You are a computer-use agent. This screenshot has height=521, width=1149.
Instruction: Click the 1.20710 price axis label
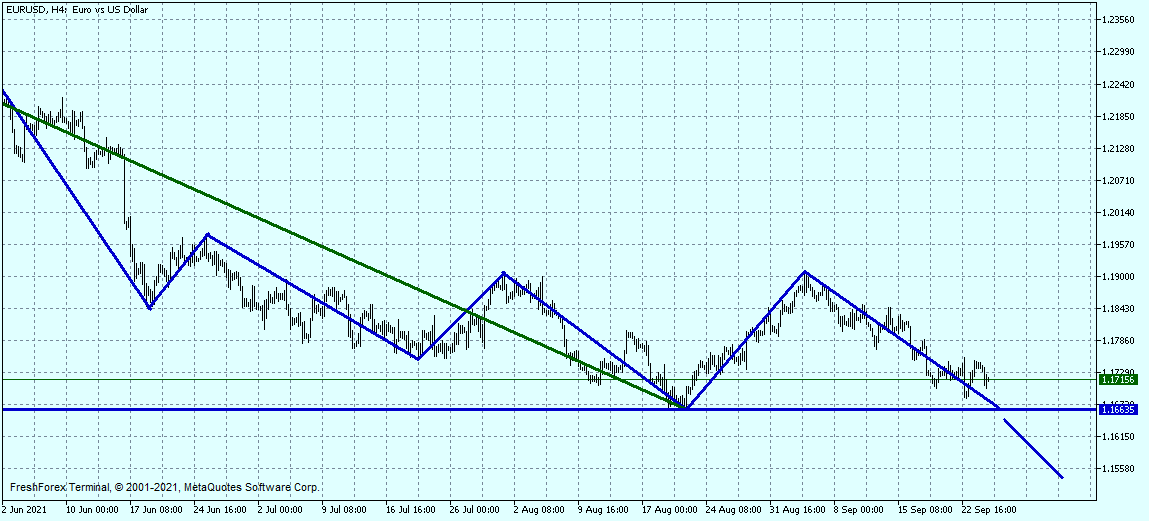pos(1118,180)
